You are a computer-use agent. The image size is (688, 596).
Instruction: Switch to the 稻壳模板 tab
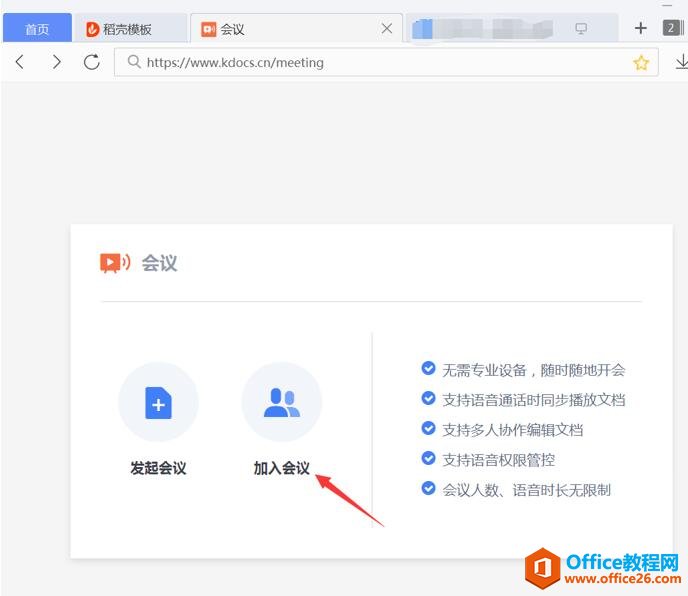click(130, 29)
